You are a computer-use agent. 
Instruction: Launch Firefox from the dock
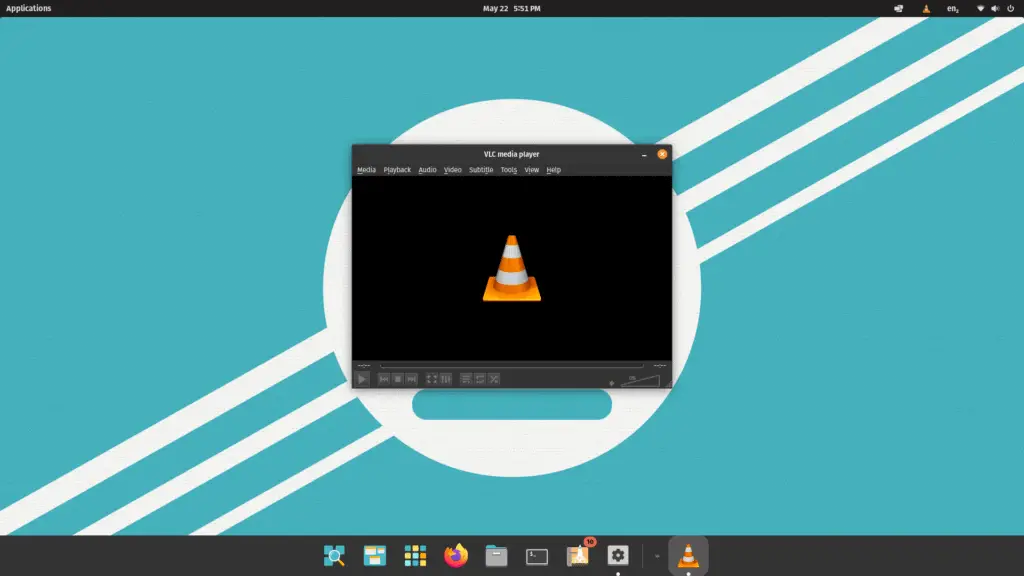click(456, 556)
